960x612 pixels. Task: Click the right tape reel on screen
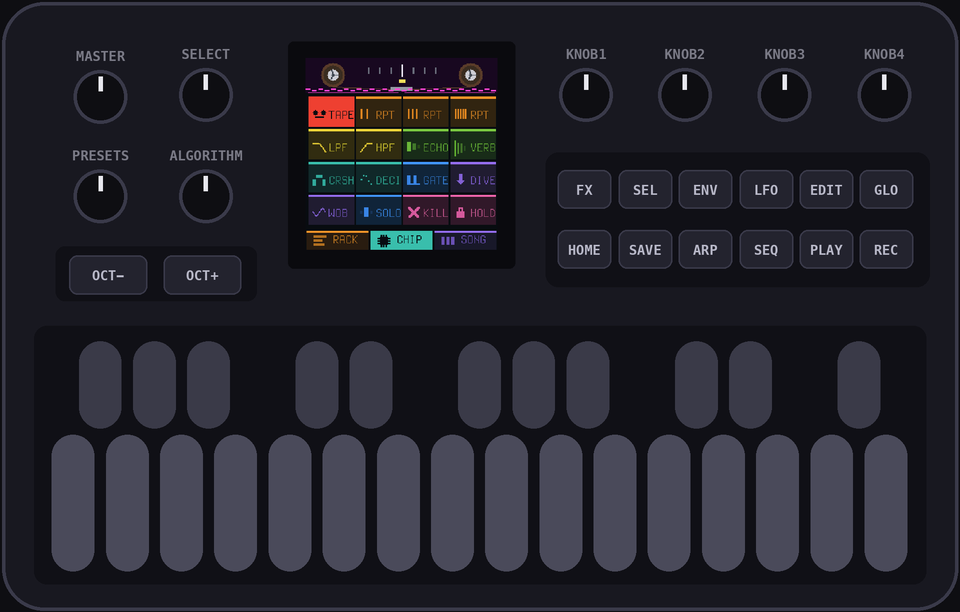coord(470,75)
